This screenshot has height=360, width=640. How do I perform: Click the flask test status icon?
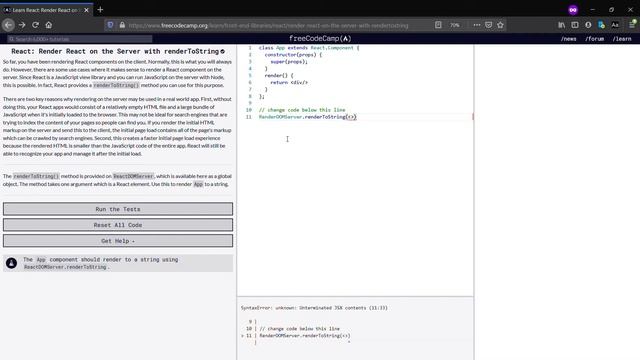click(11, 263)
